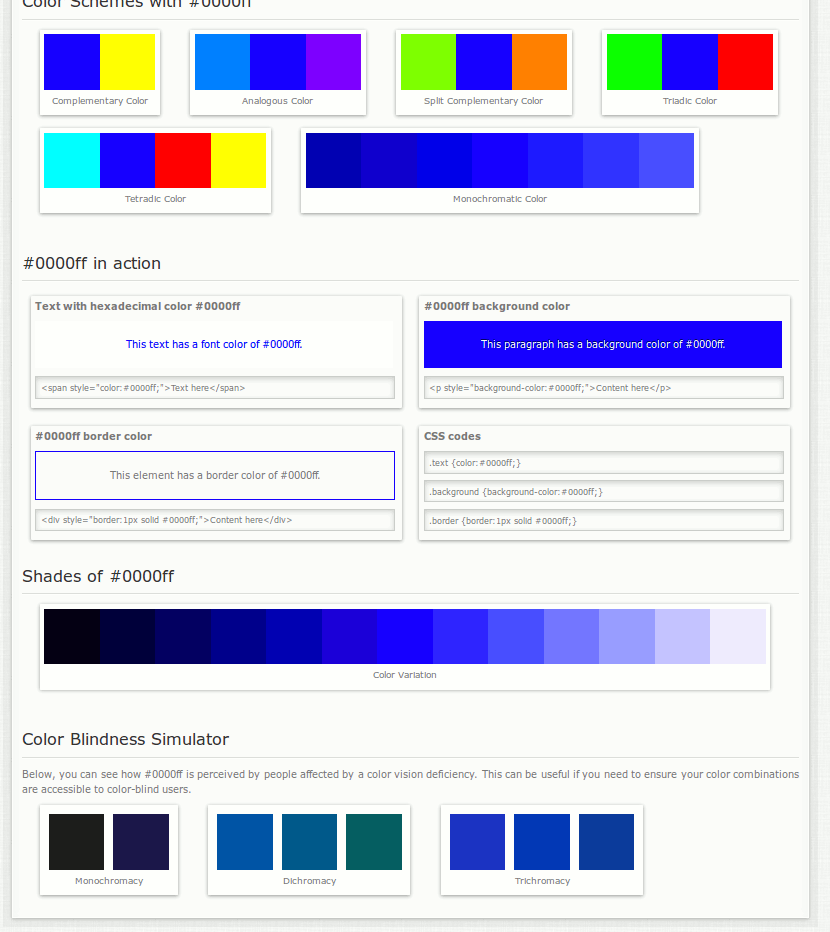Click the #0000ff background color paragraph
This screenshot has height=932, width=830.
[x=603, y=344]
